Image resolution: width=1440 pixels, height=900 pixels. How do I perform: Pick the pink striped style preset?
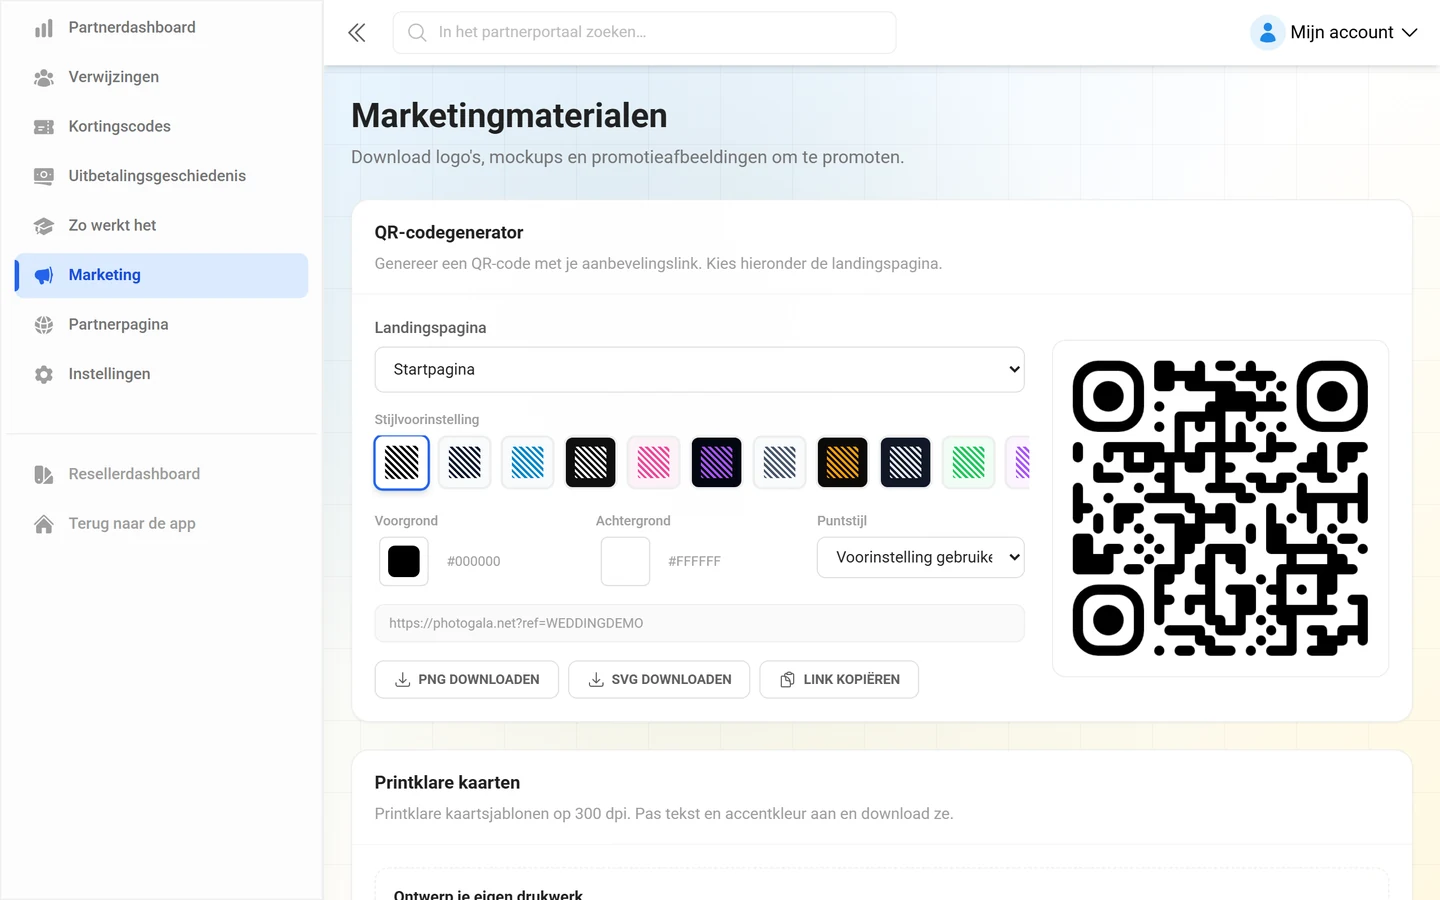click(654, 462)
